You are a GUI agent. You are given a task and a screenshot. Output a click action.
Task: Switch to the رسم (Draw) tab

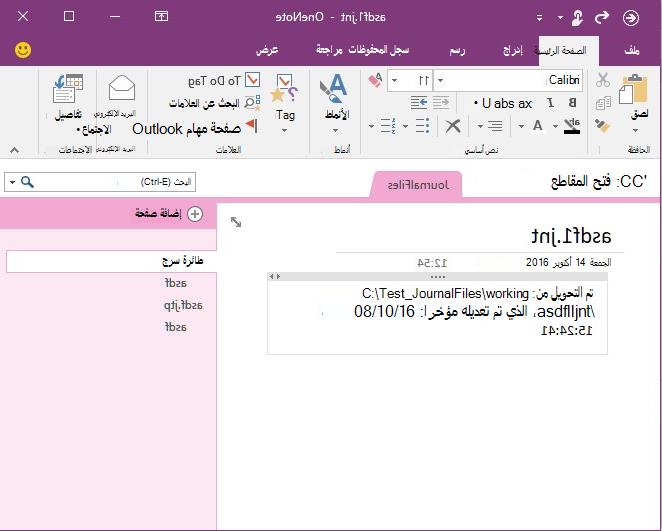457,51
